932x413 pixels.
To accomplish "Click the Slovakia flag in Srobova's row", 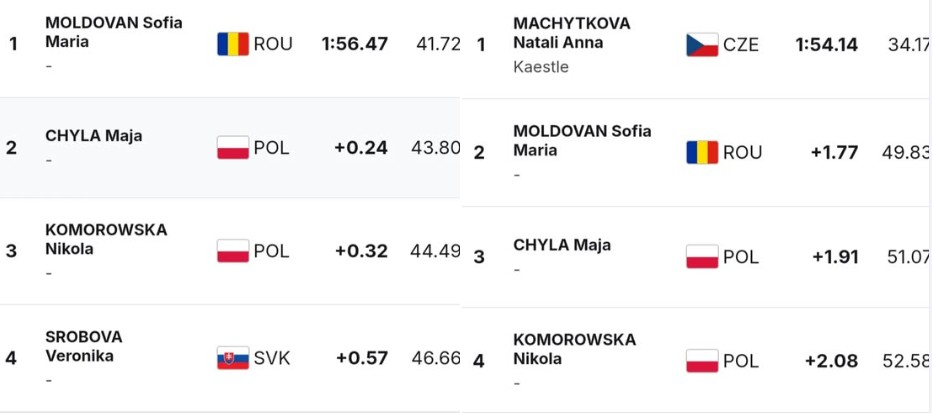I will click(x=233, y=357).
